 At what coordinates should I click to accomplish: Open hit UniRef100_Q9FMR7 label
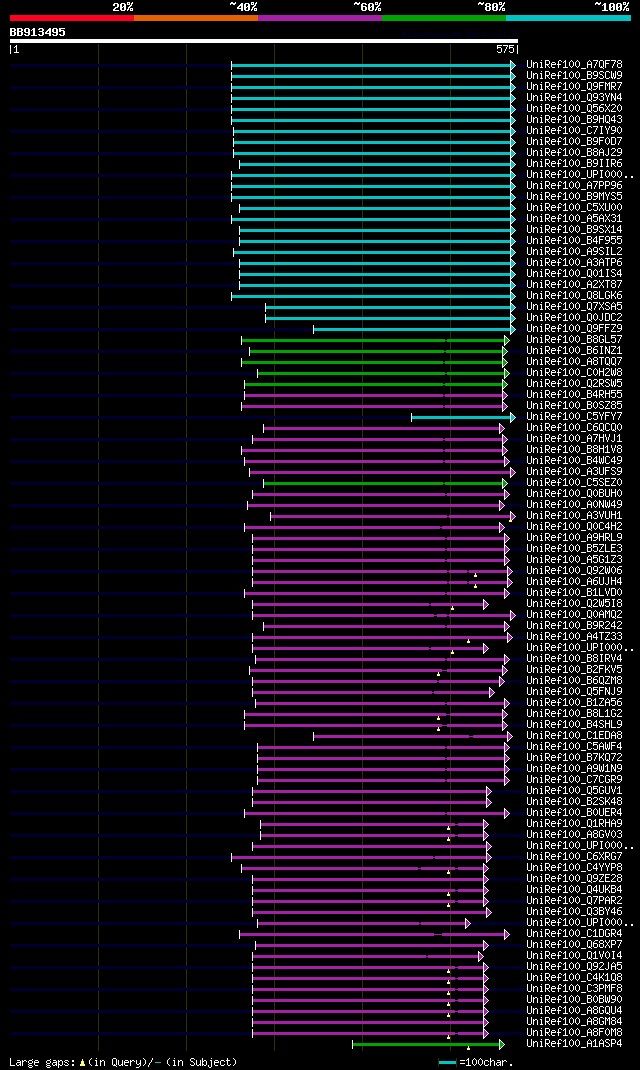click(x=574, y=87)
